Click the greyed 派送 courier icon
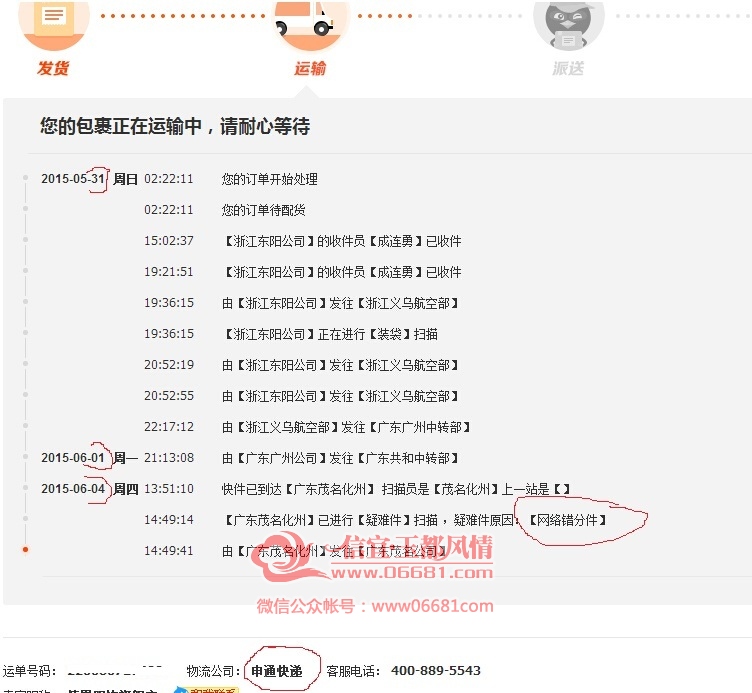752x693 pixels. pos(569,24)
